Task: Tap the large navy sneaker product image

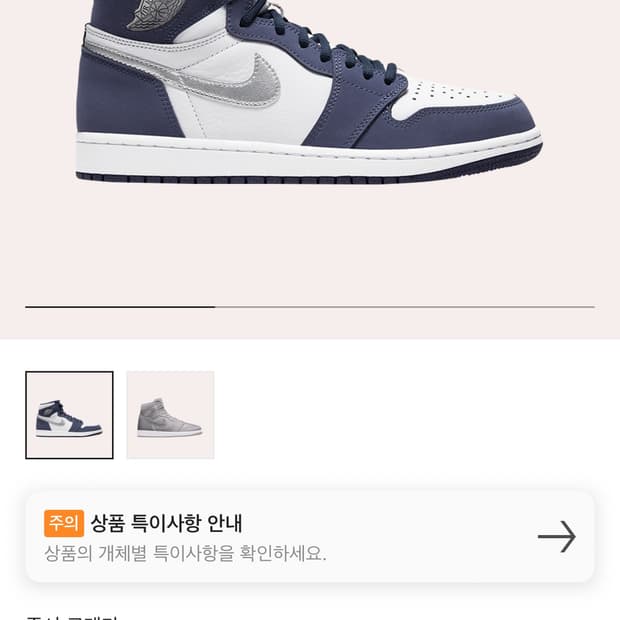Action: pyautogui.click(x=308, y=92)
